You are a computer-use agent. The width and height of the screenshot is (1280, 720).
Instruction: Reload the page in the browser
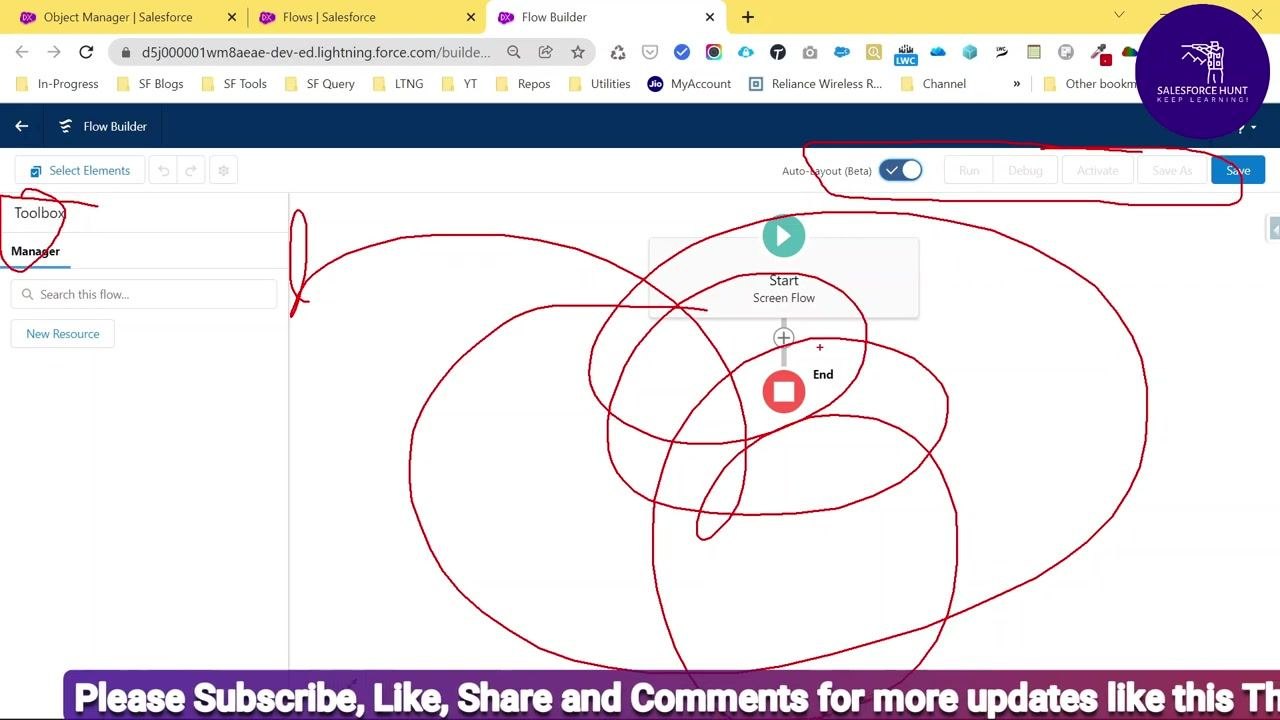point(86,52)
